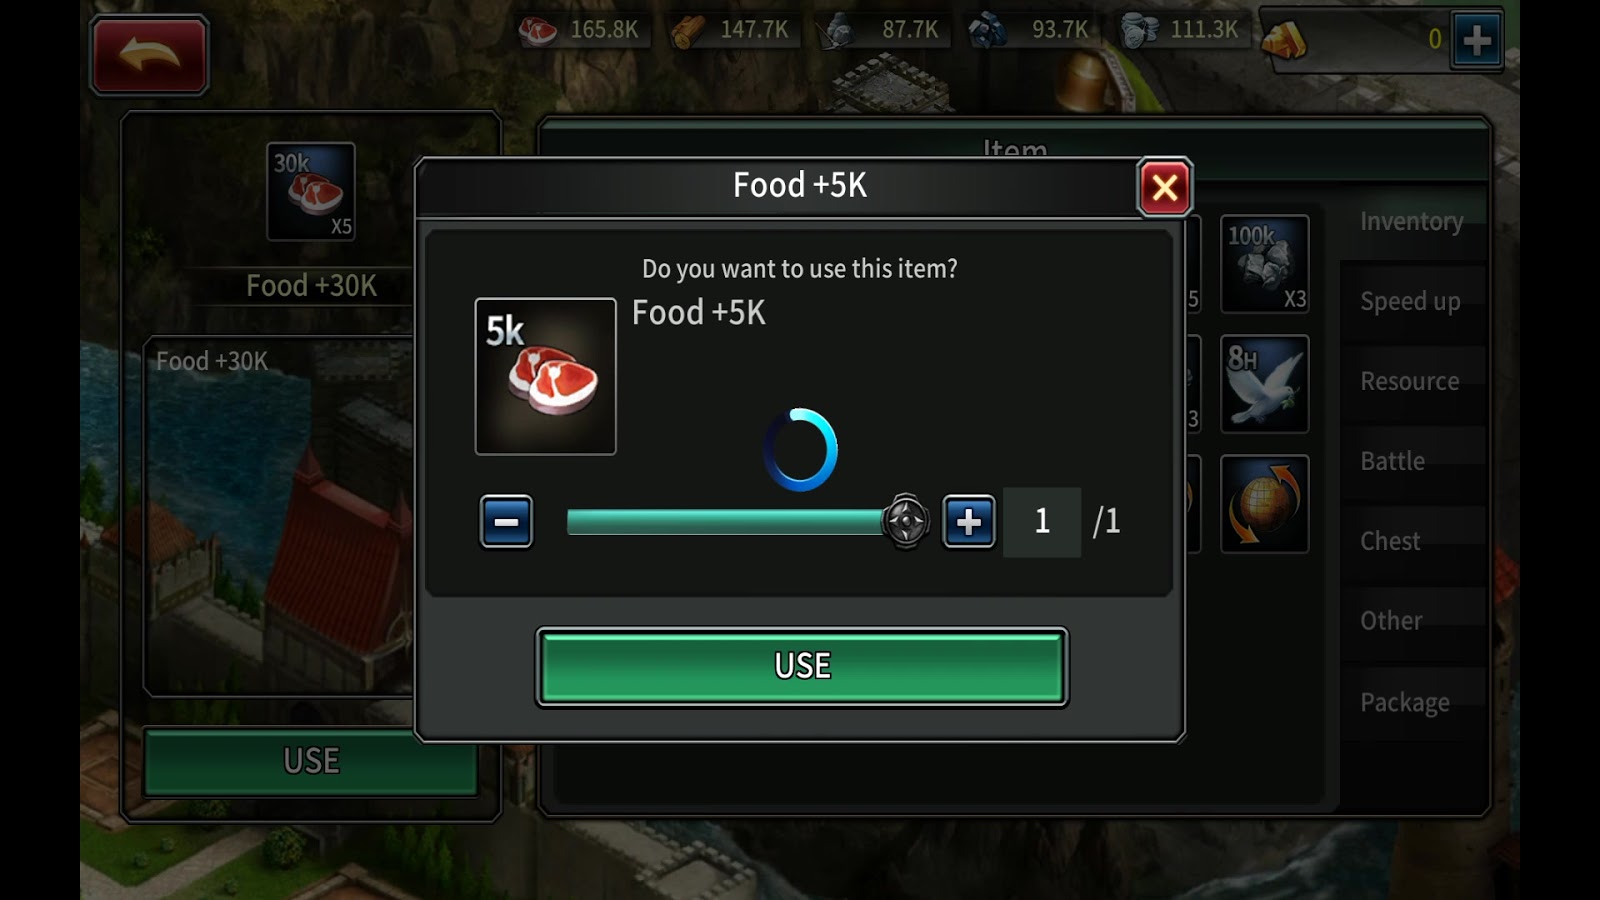
Task: Click the quantity slider handle
Action: click(906, 521)
